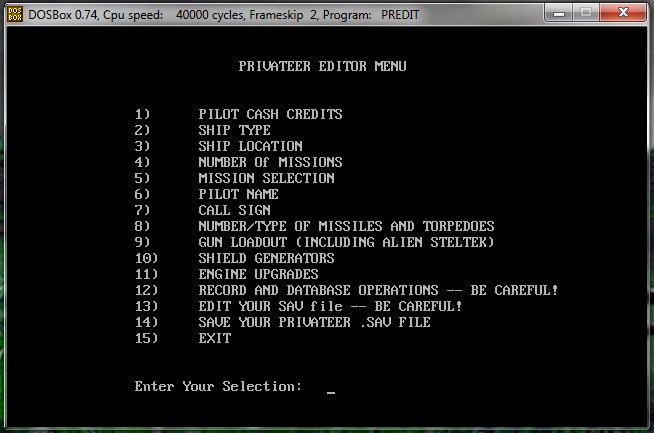The image size is (654, 433).
Task: Click menu line SHIP TYPE
Action: click(234, 130)
